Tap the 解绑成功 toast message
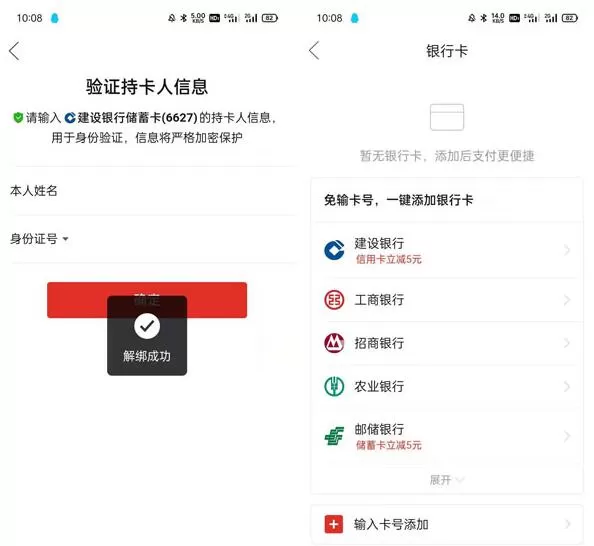 (x=147, y=336)
